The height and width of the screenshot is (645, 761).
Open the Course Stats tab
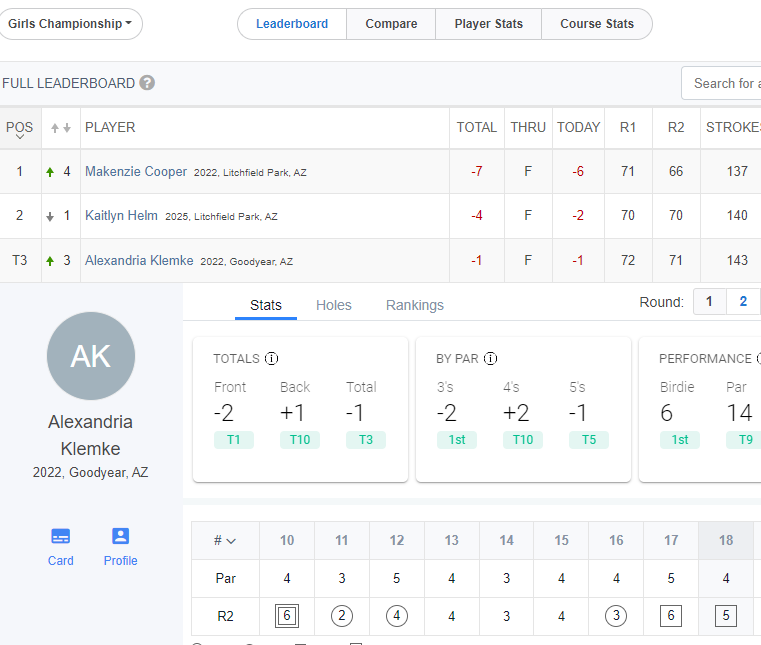click(x=596, y=24)
